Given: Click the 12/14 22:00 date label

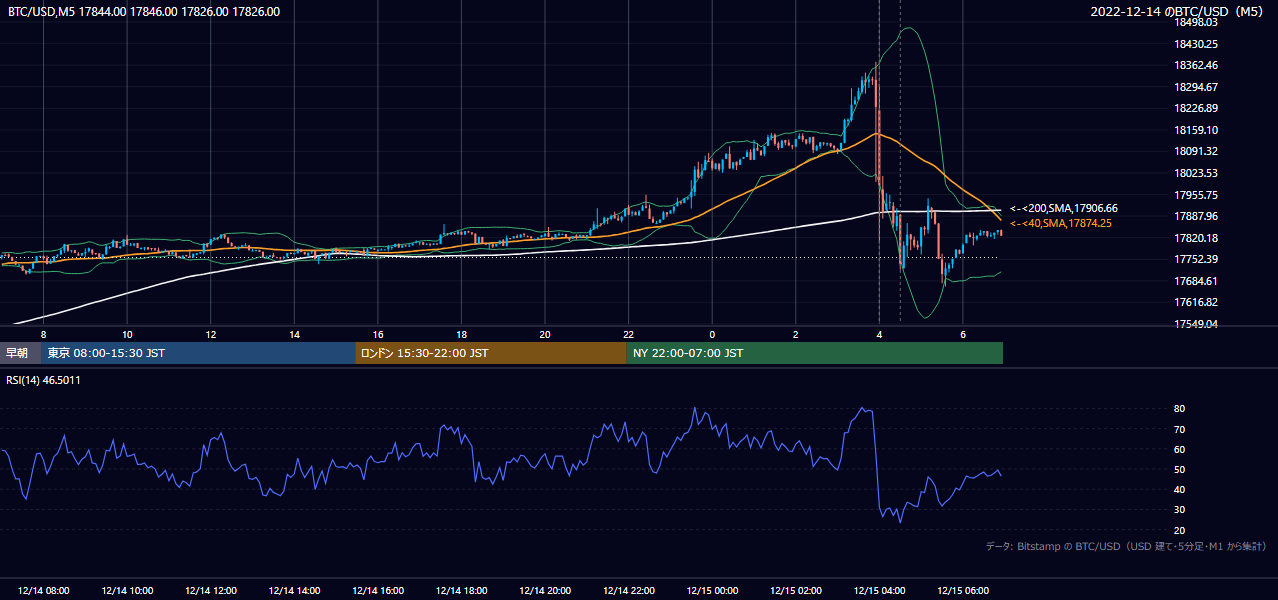Looking at the screenshot, I should point(628,591).
